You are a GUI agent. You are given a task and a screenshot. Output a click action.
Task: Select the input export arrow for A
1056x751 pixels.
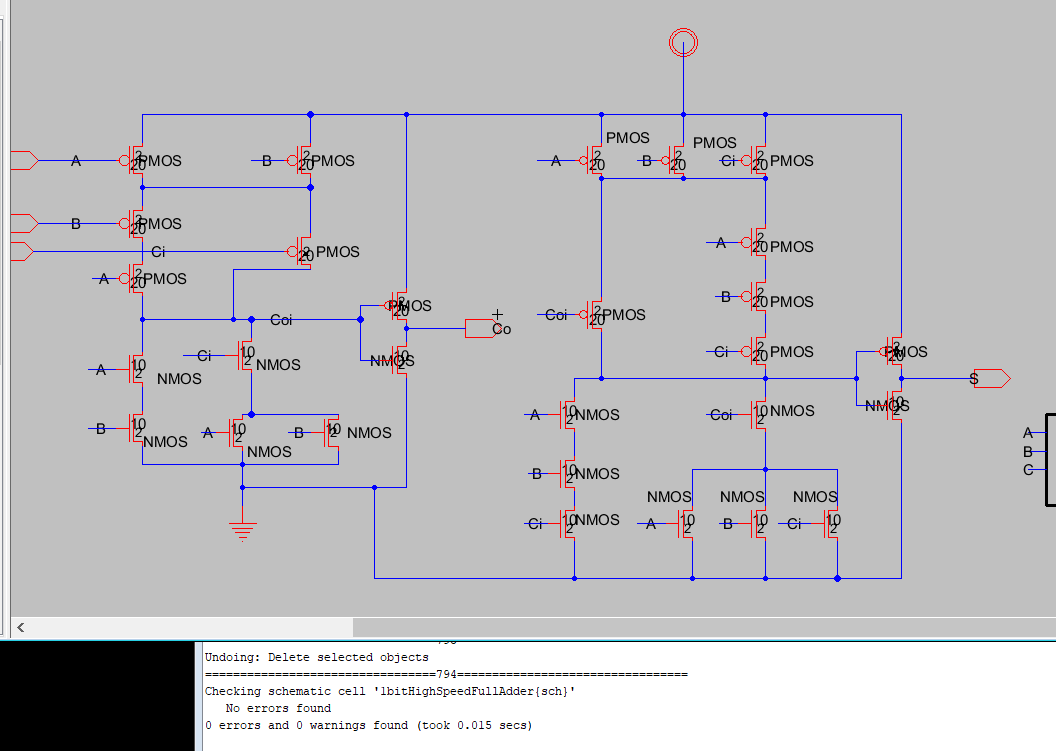coord(24,160)
